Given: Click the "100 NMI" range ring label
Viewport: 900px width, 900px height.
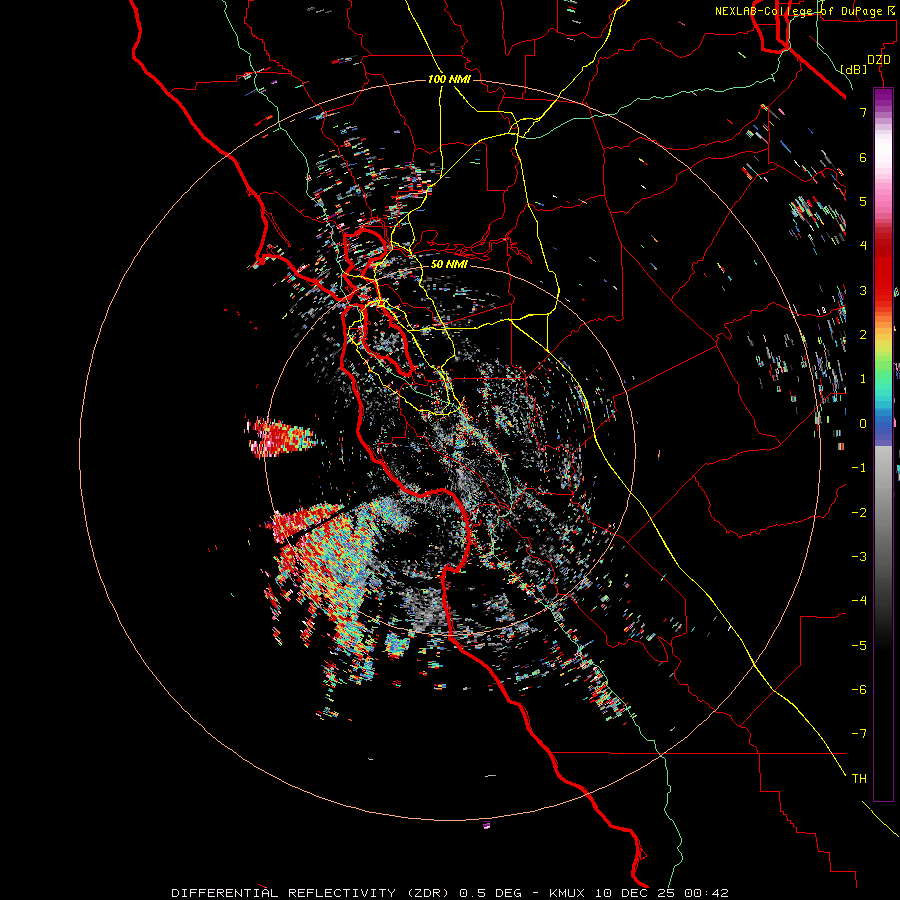Looking at the screenshot, I should [x=449, y=79].
